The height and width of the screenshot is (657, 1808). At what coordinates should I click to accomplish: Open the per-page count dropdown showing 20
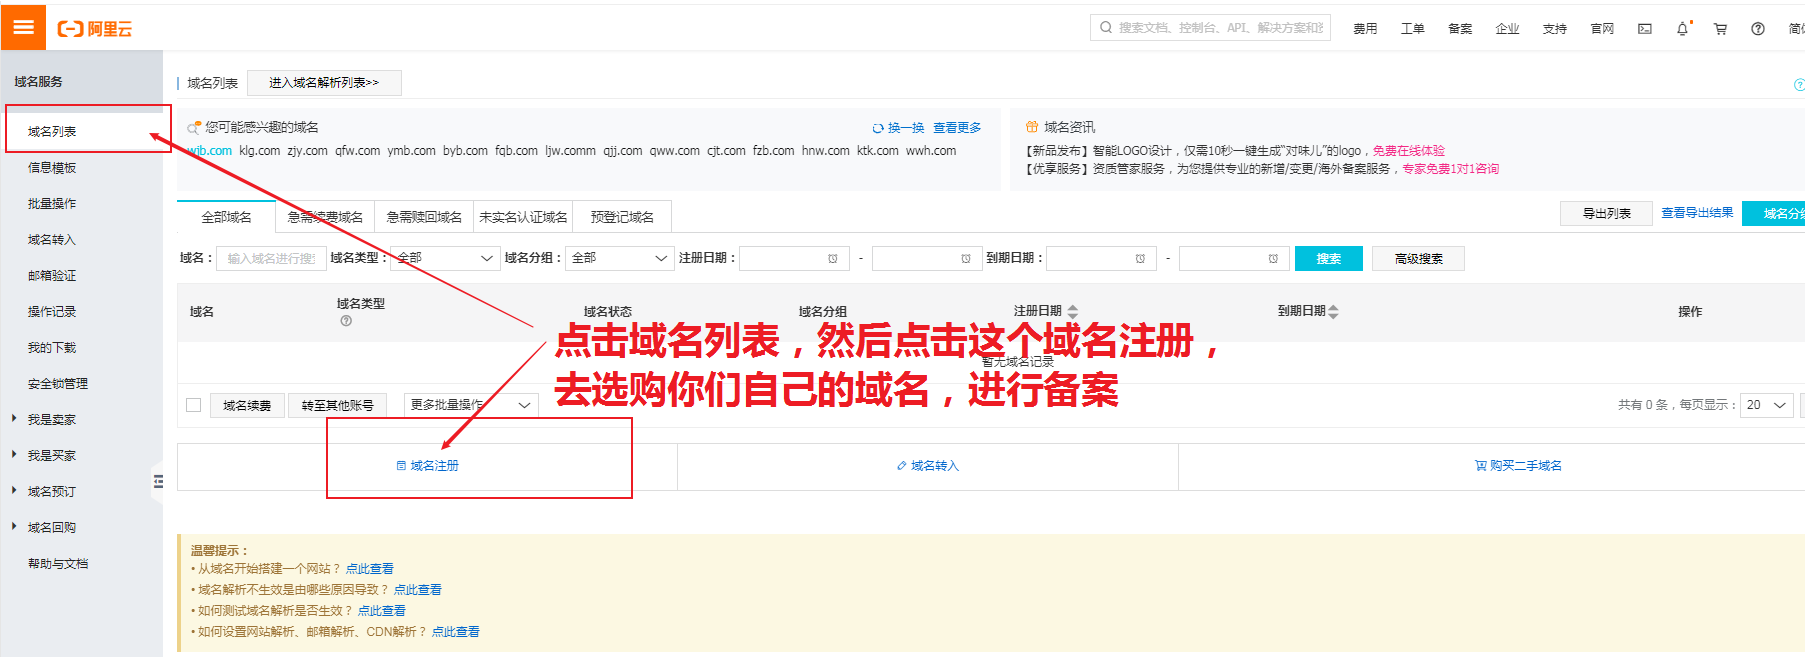point(1766,405)
